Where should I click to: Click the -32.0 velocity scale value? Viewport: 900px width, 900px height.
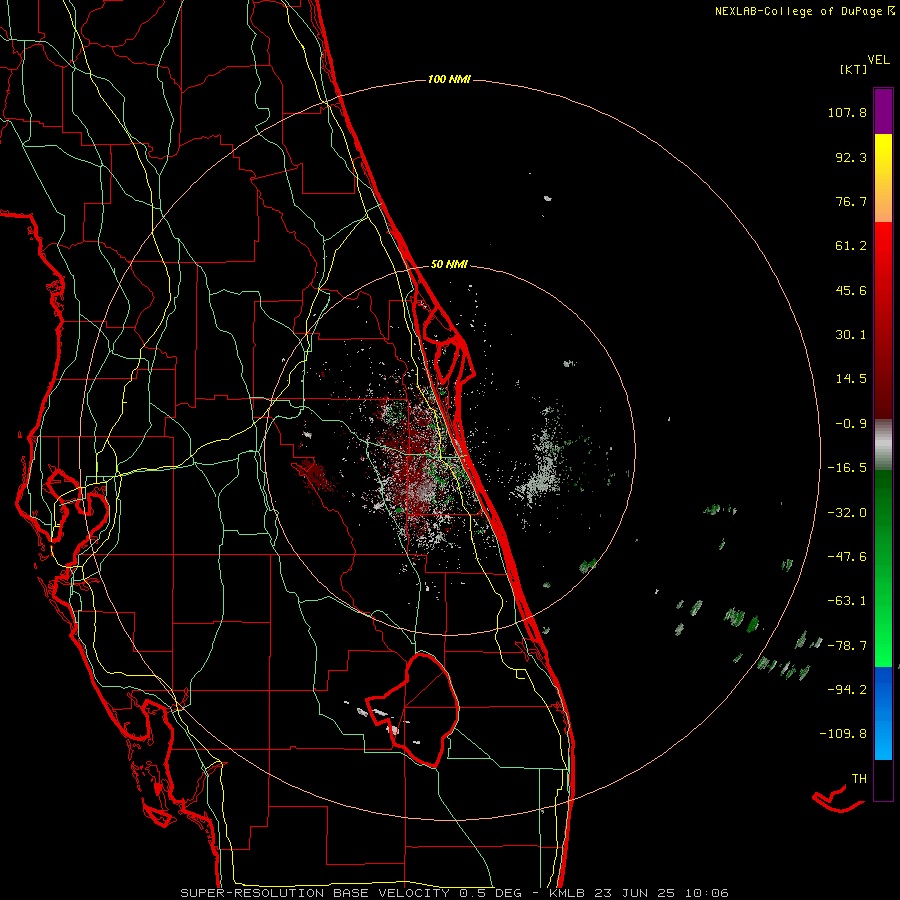(847, 513)
